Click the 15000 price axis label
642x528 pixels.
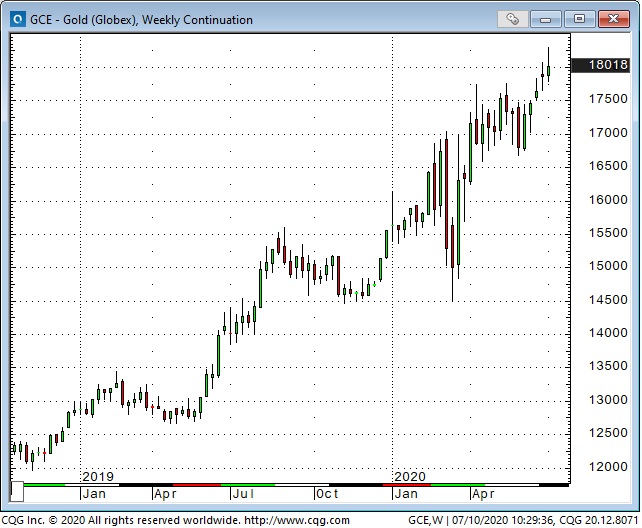[608, 266]
